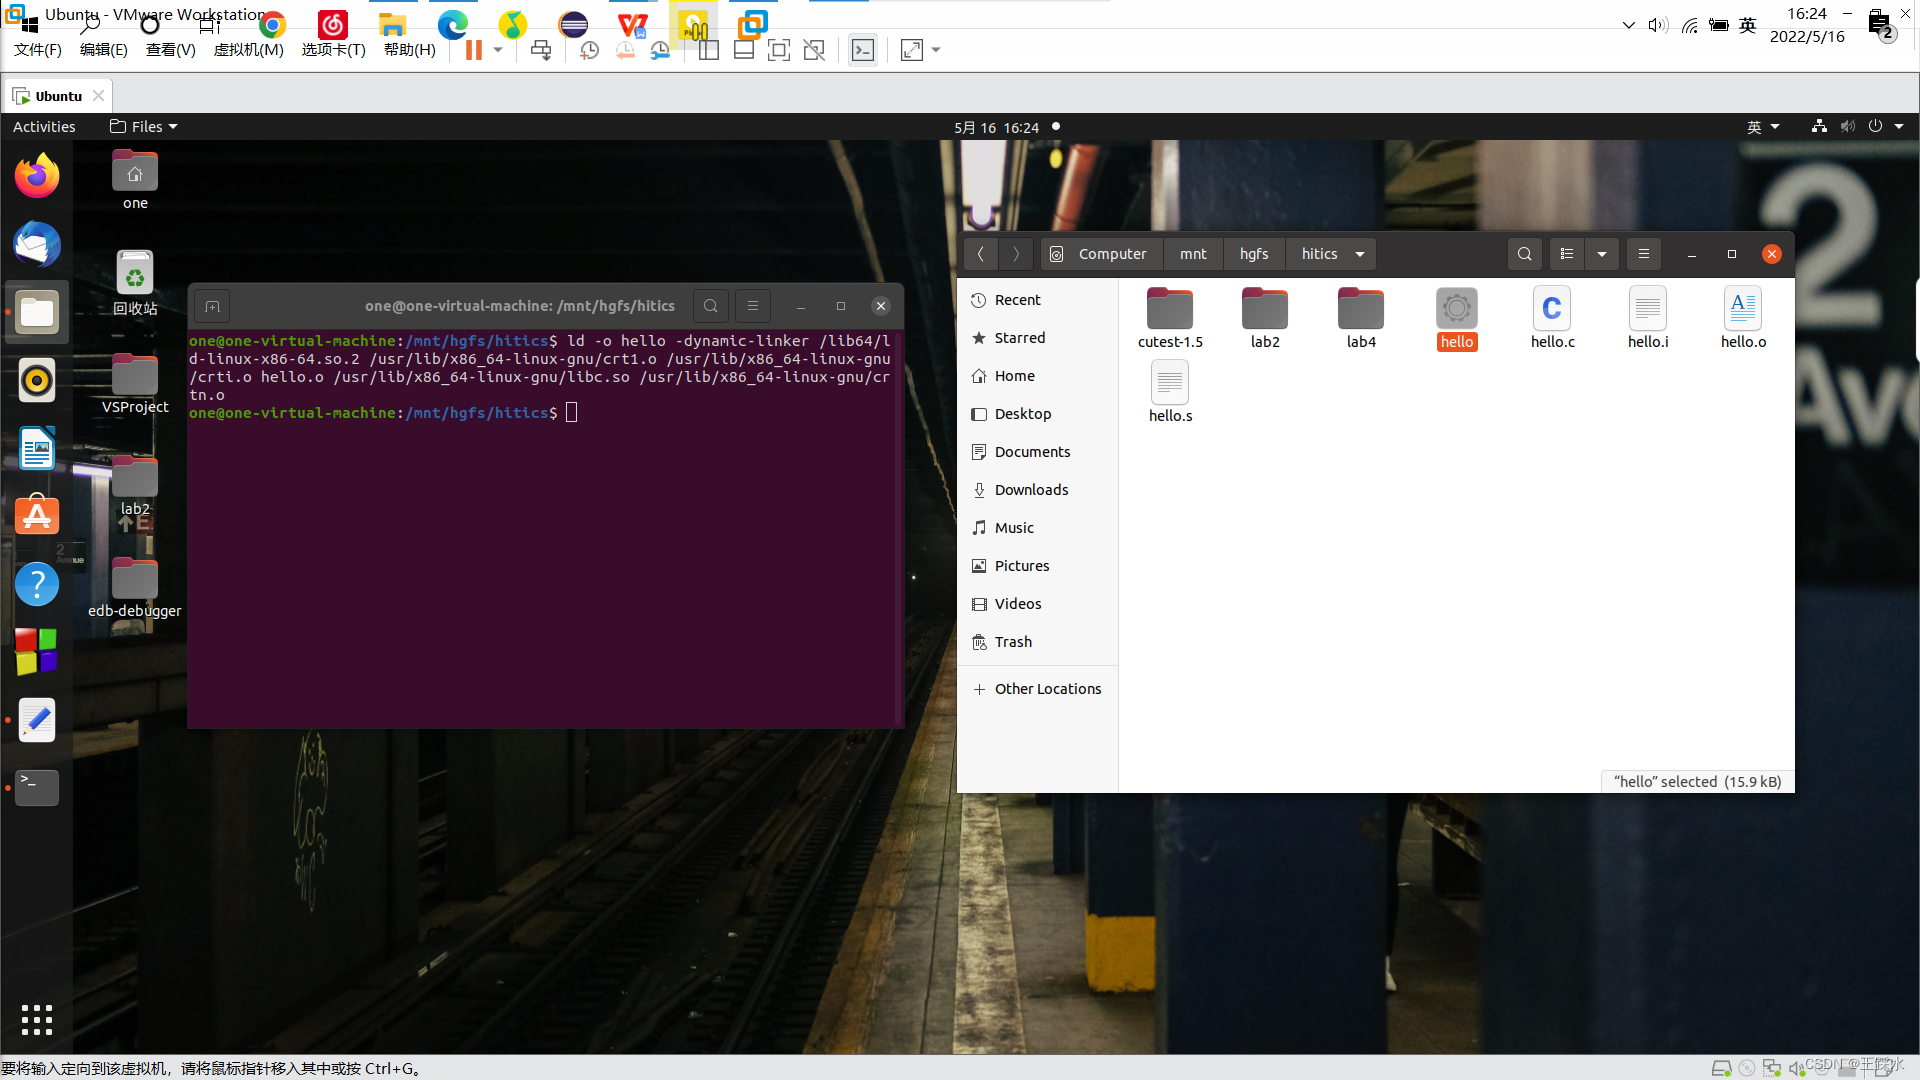Open 虚拟机(M) menu in VMware

point(248,50)
